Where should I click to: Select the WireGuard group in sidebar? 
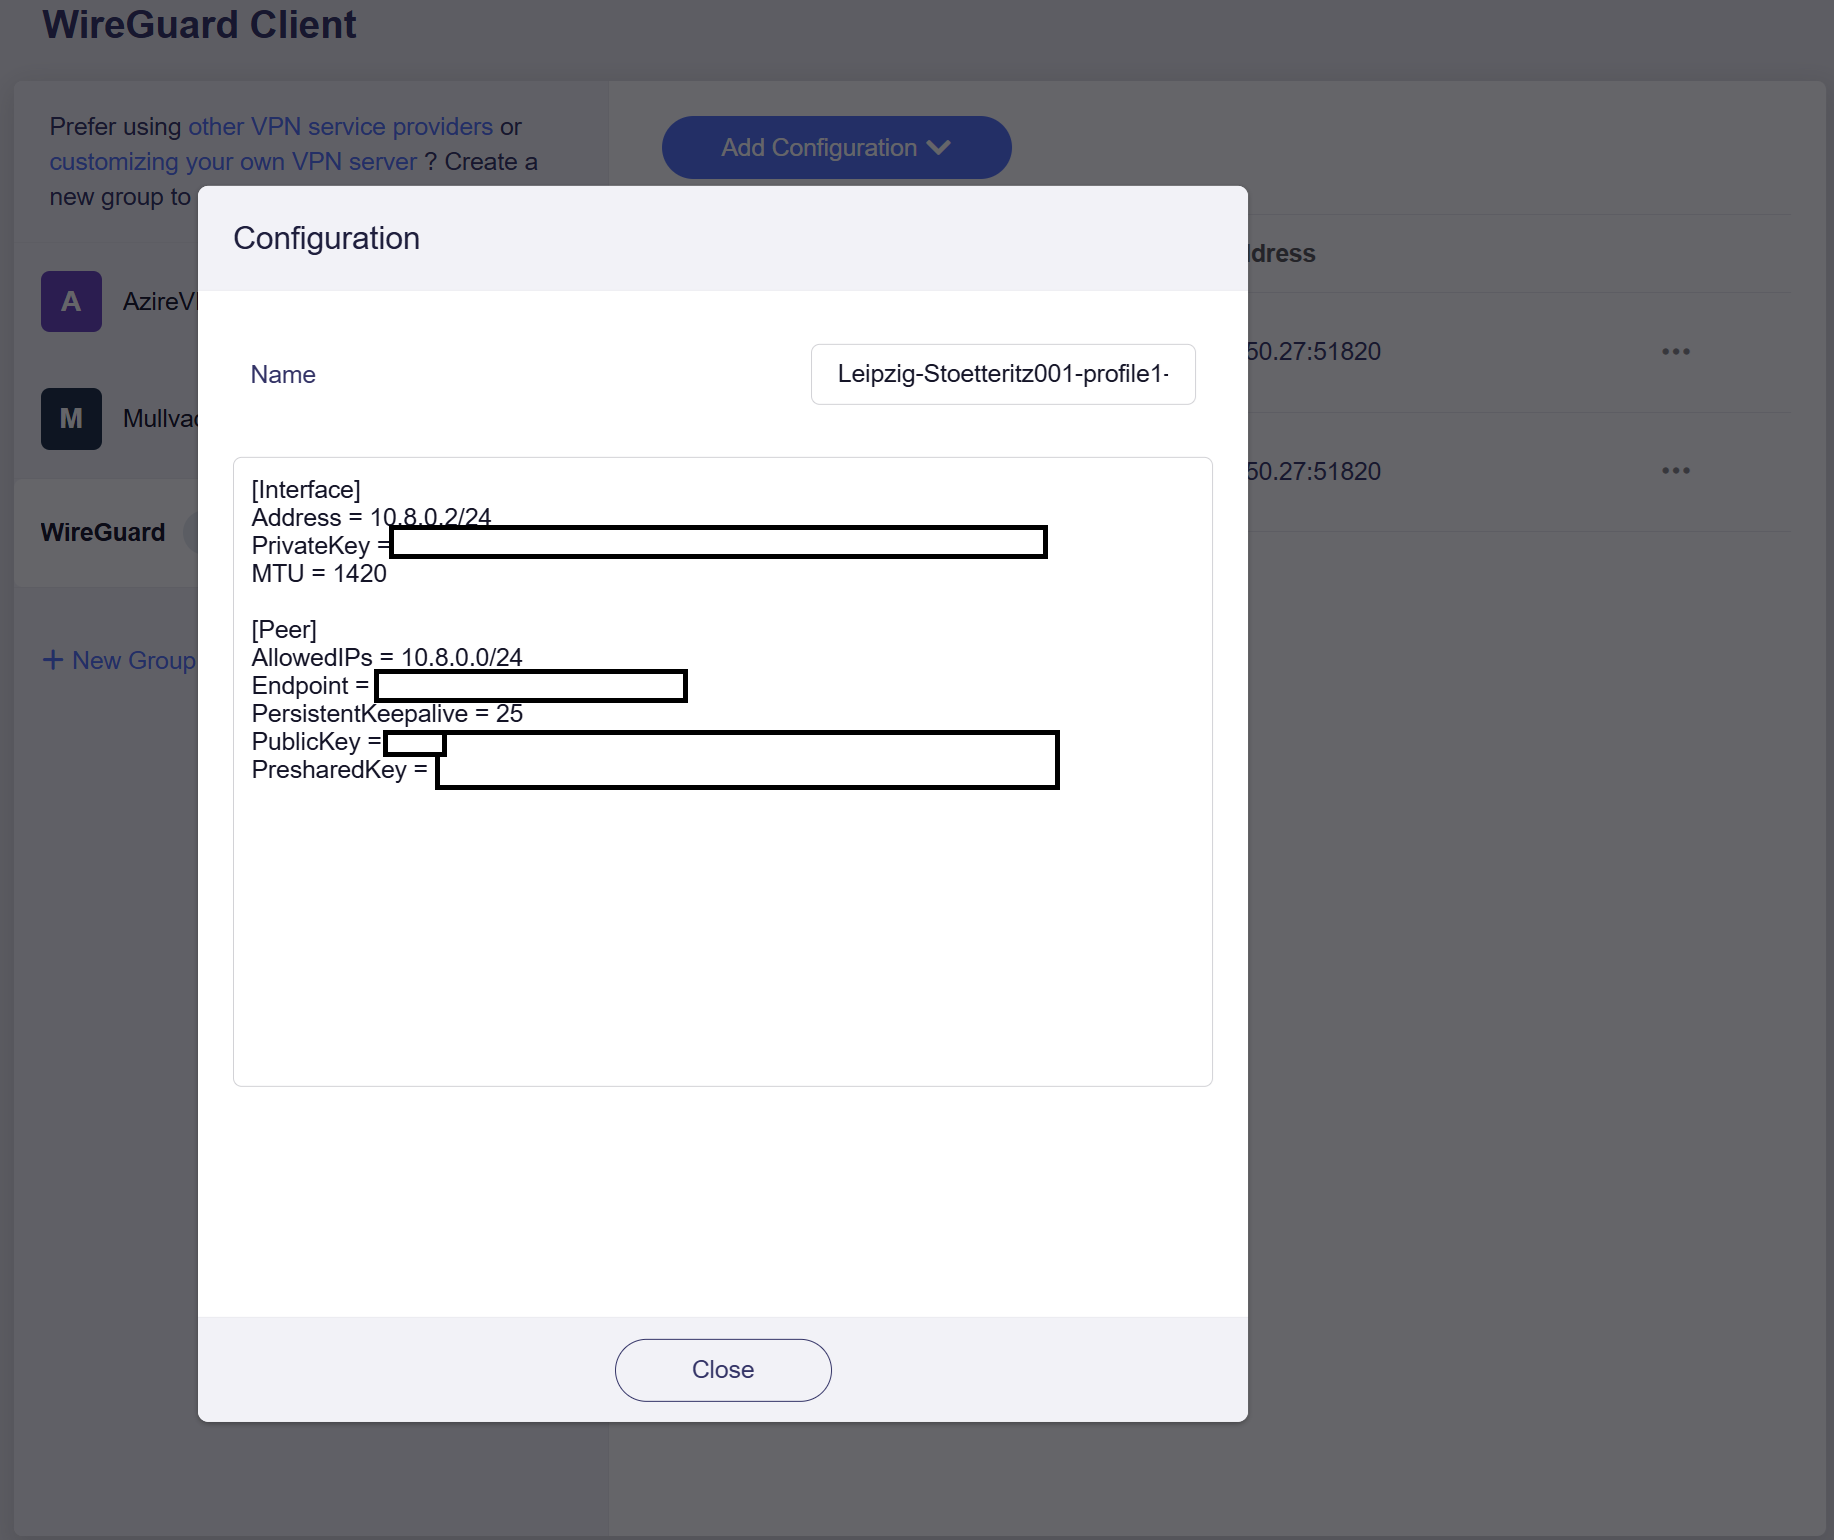click(103, 532)
